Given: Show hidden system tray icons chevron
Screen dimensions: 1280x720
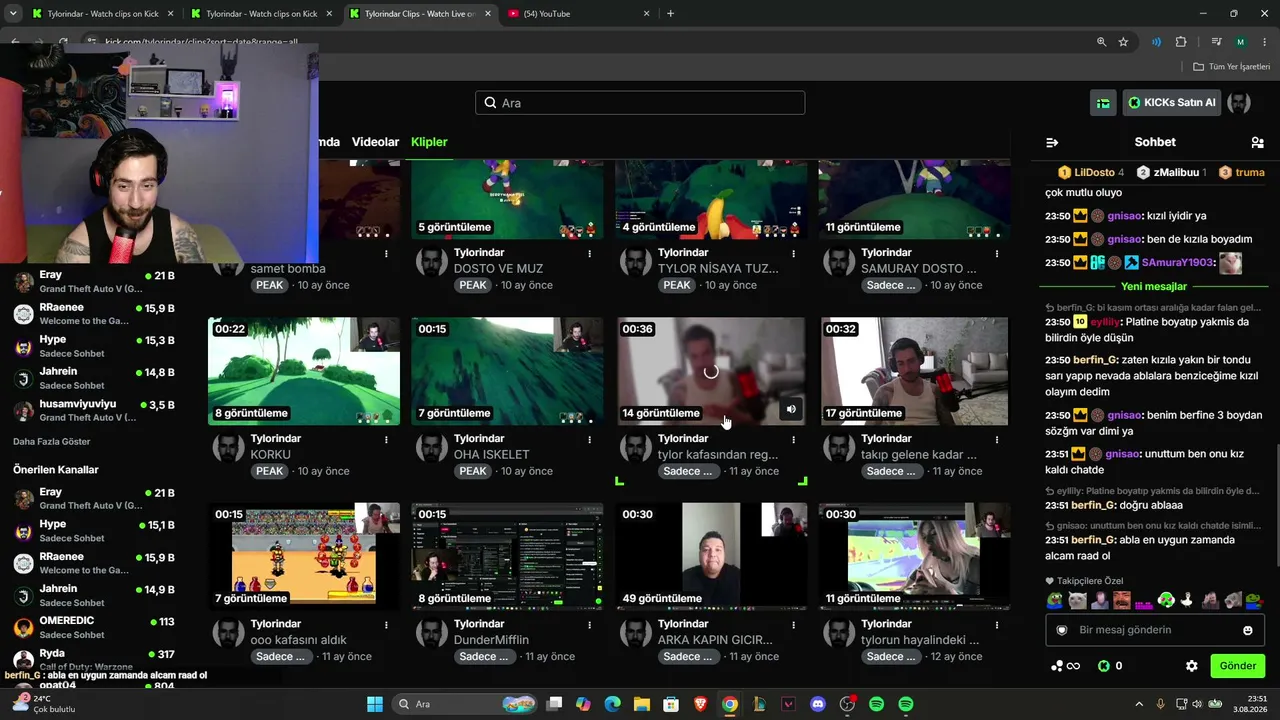Looking at the screenshot, I should [x=1139, y=704].
